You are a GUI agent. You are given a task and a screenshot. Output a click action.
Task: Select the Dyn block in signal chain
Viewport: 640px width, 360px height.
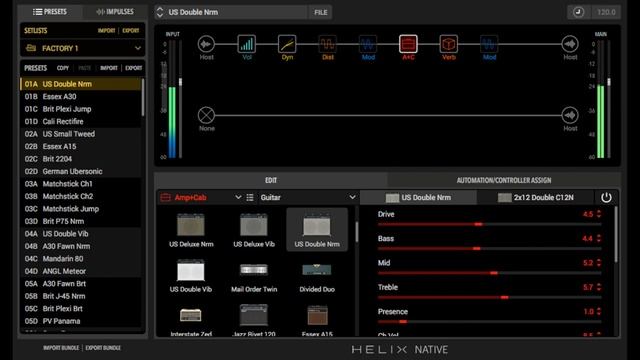click(x=287, y=44)
